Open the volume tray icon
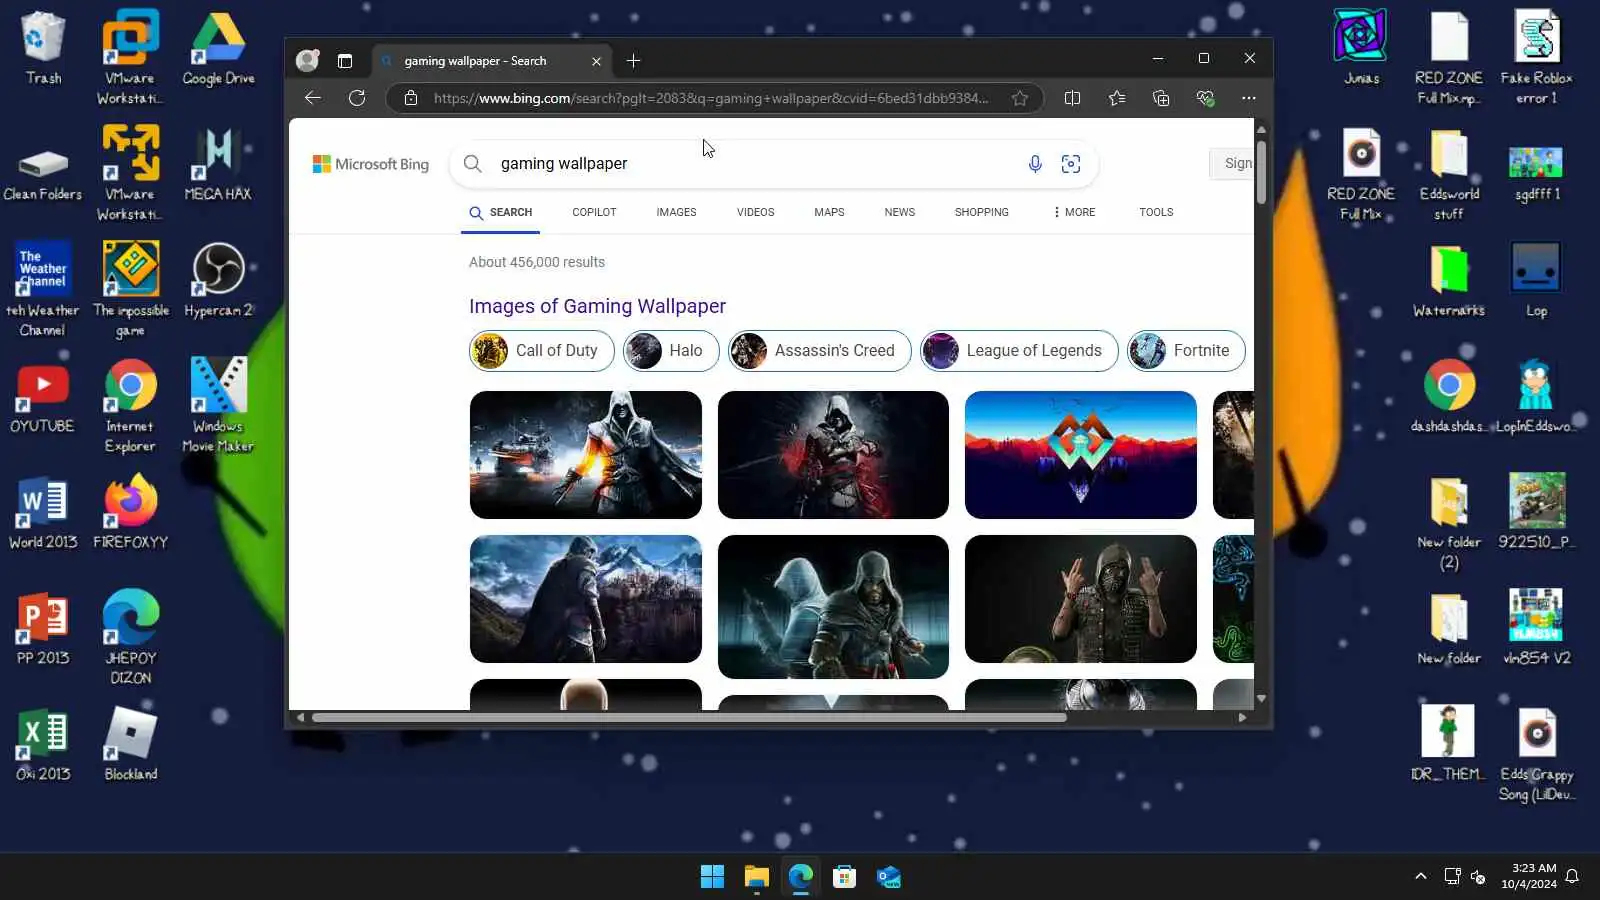 [x=1478, y=877]
